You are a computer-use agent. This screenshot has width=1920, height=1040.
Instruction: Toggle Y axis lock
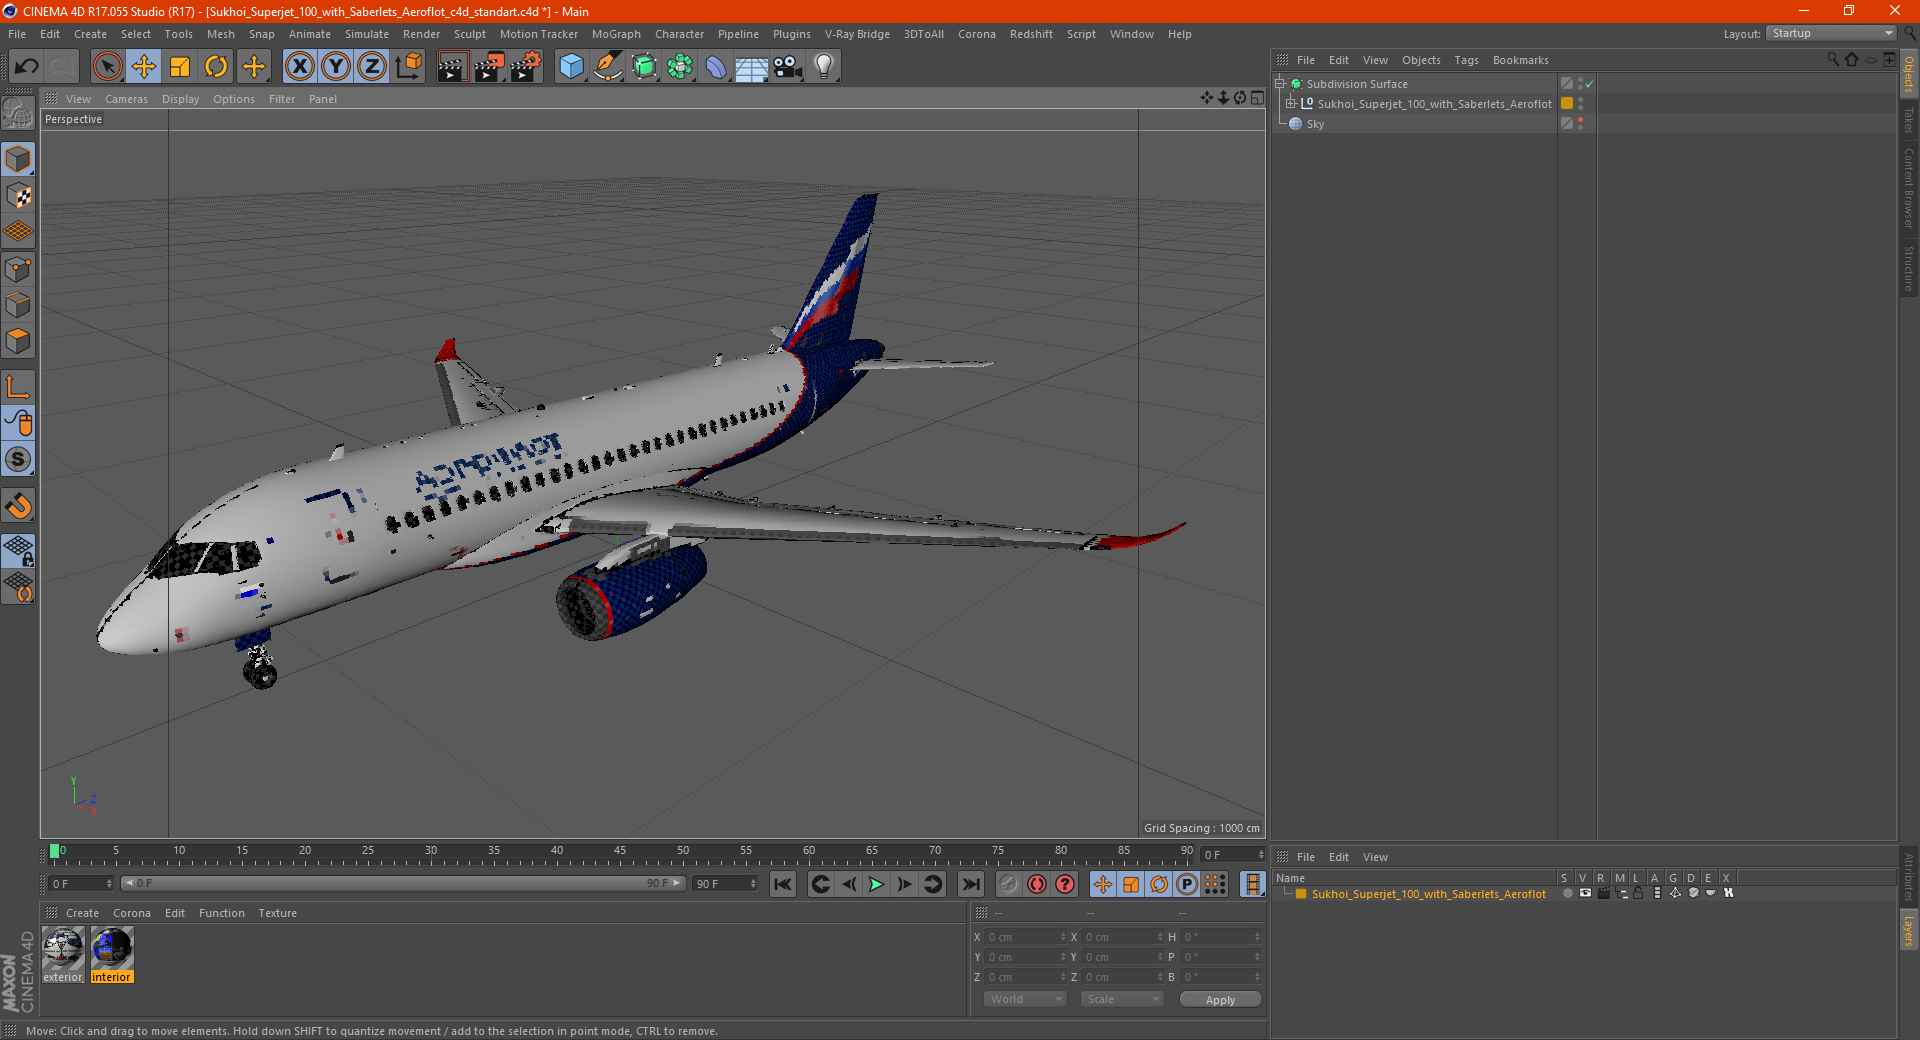coord(336,67)
